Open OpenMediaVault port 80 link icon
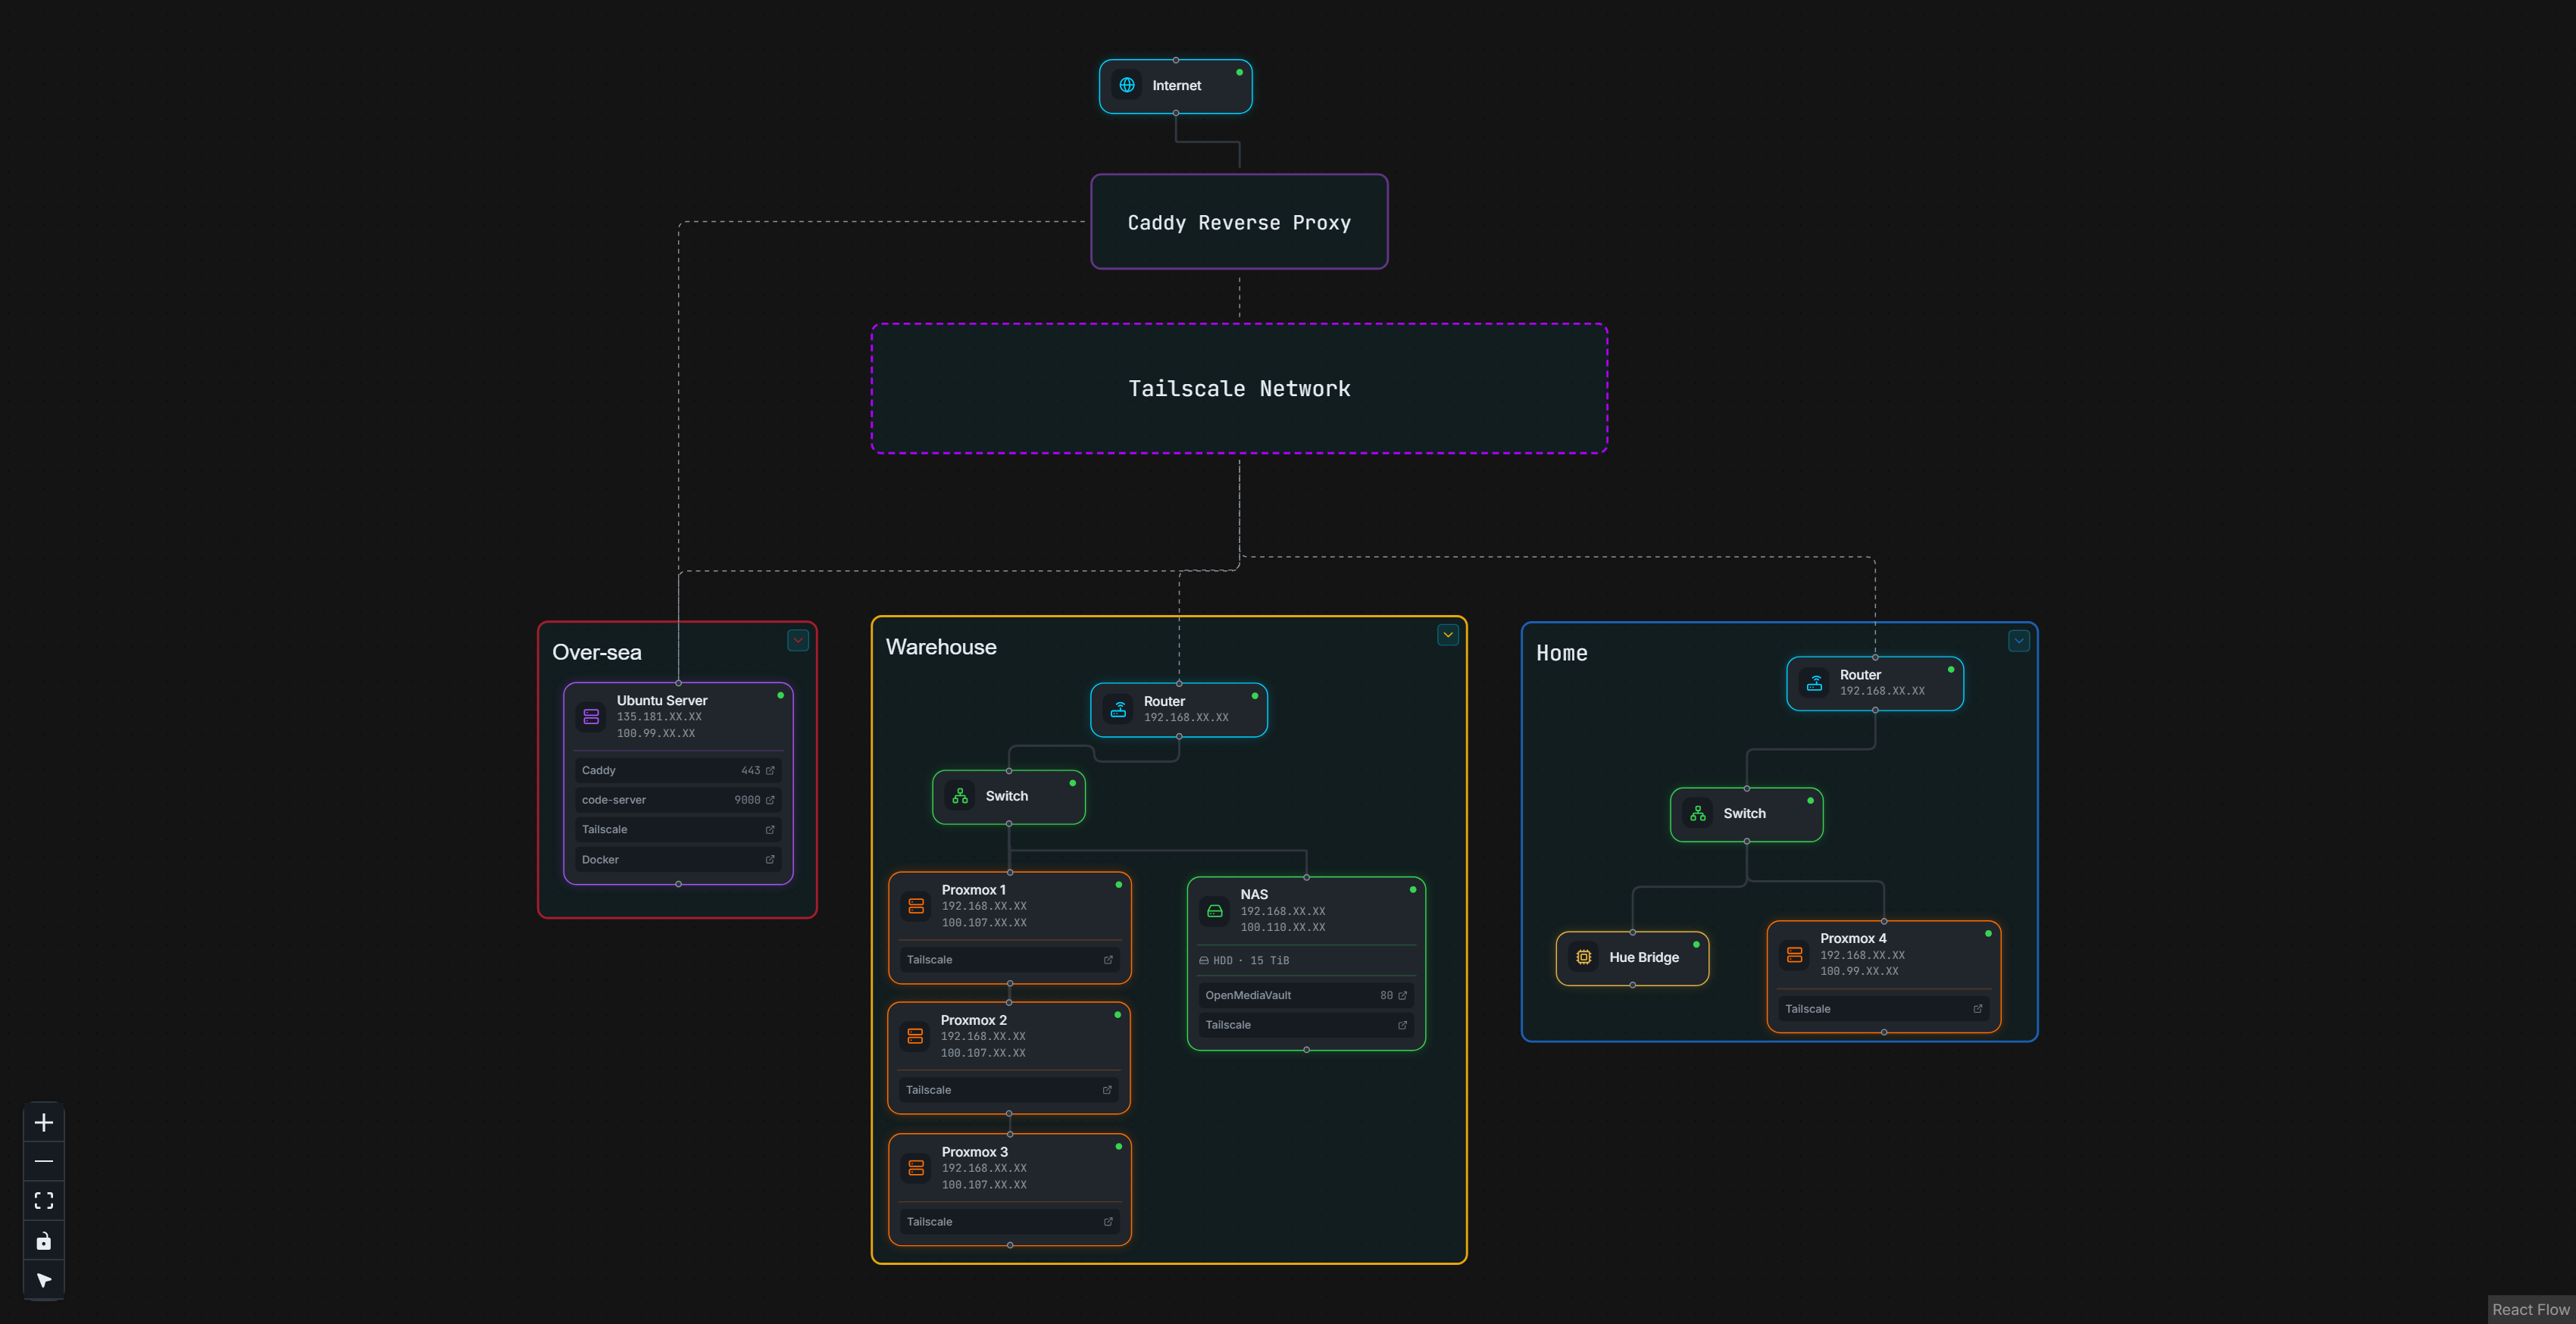 1402,995
